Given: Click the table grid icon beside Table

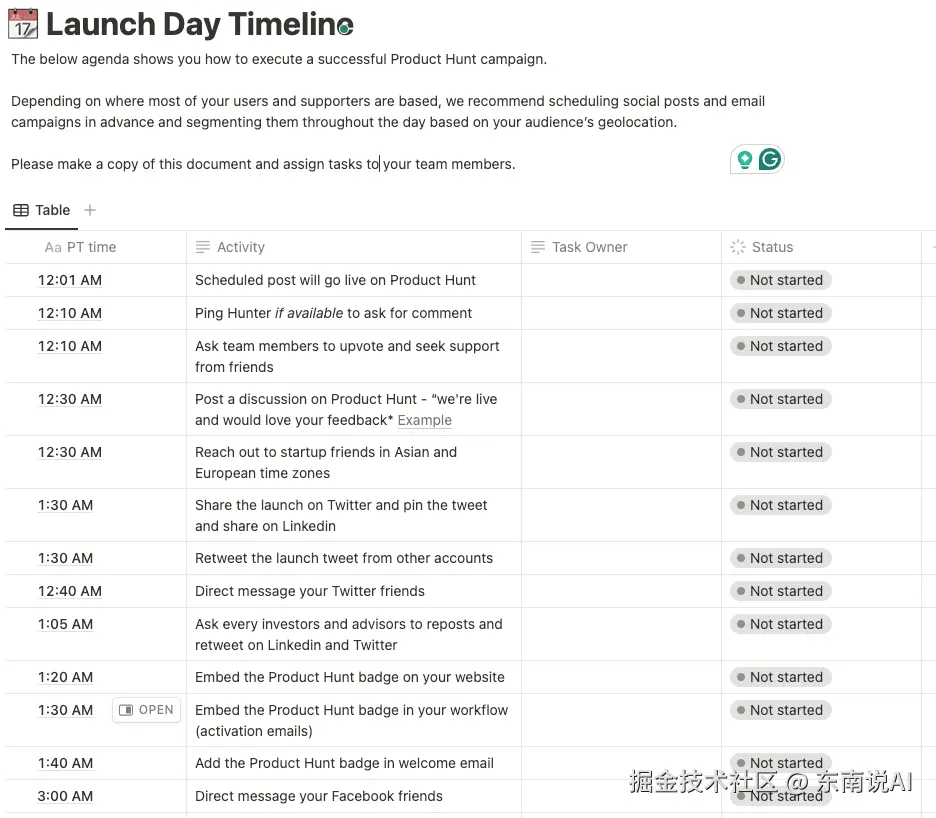Looking at the screenshot, I should click(21, 210).
